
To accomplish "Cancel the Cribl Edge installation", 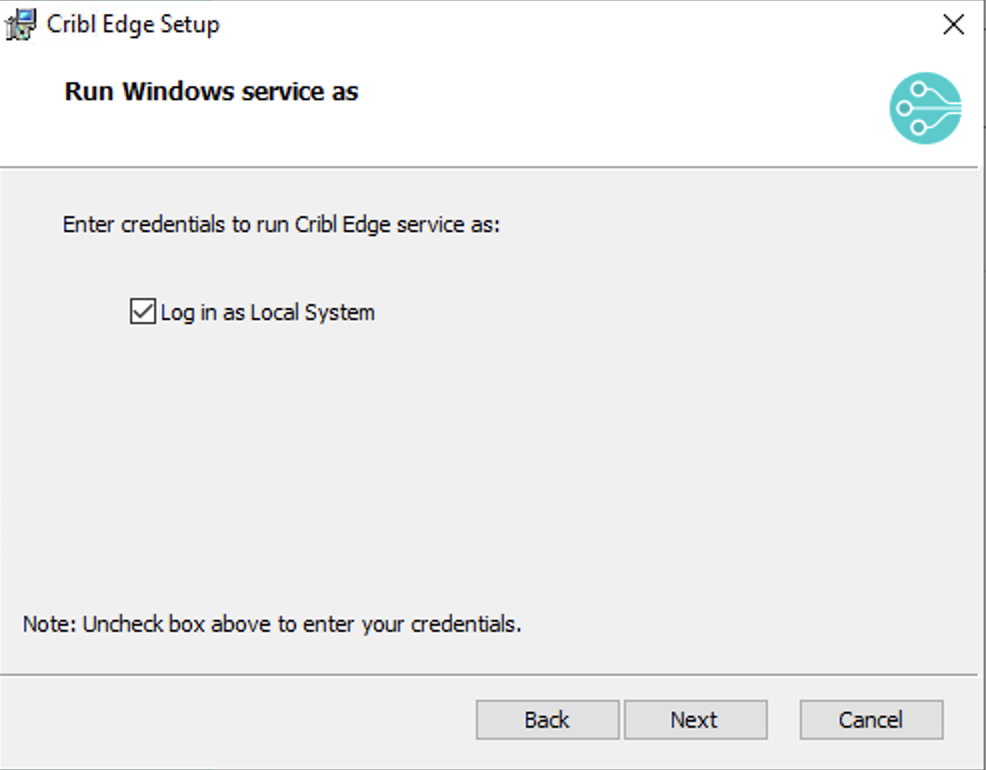I will [871, 719].
